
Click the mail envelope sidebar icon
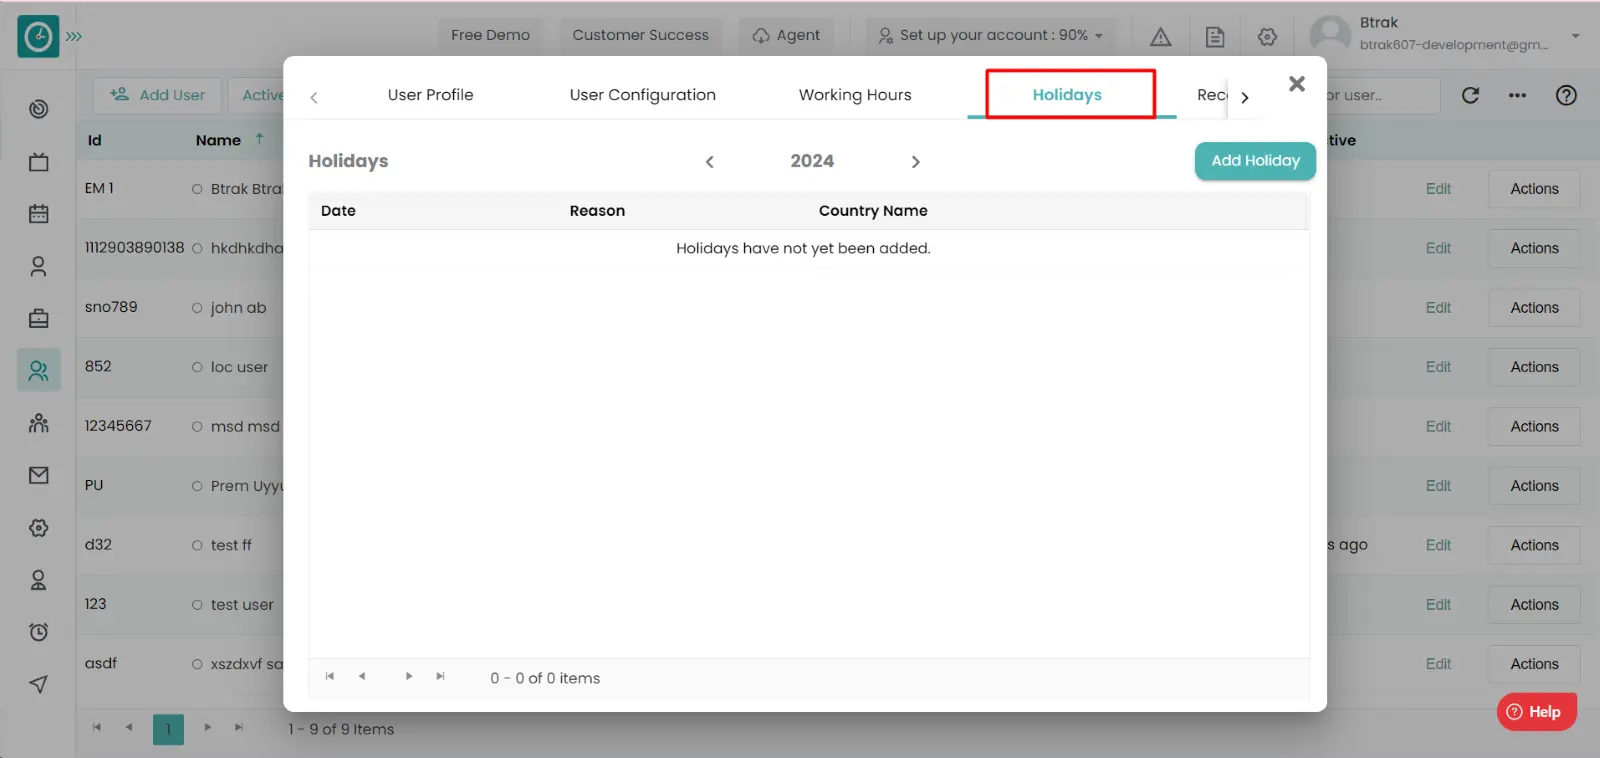38,475
